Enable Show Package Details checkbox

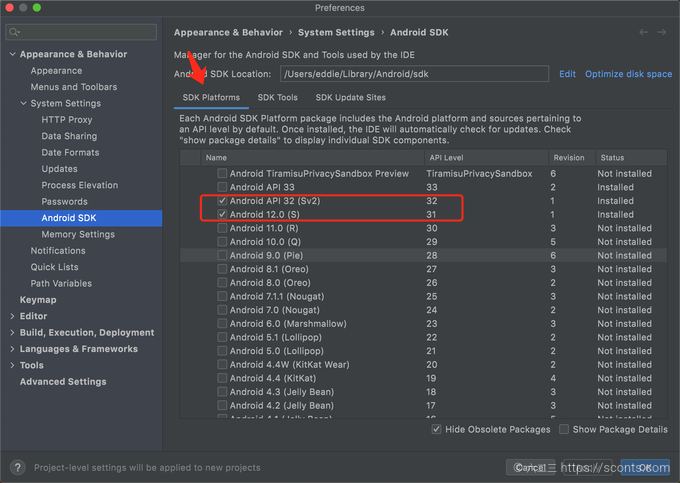[564, 429]
